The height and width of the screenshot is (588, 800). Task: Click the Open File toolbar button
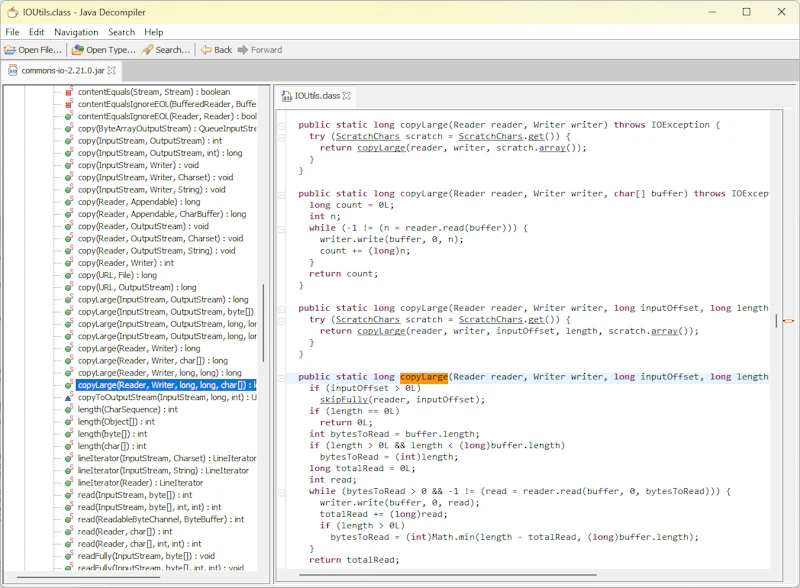pyautogui.click(x=33, y=50)
